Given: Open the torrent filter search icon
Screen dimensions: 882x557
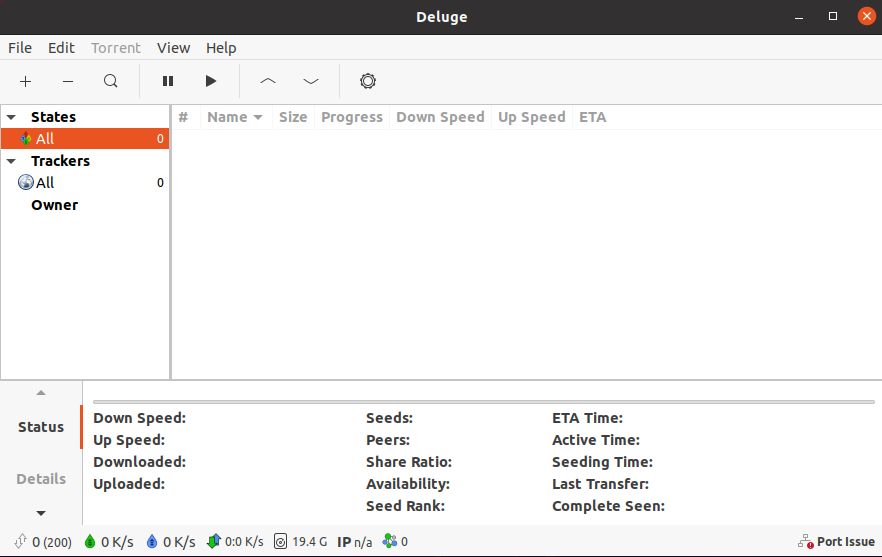Looking at the screenshot, I should pos(111,82).
